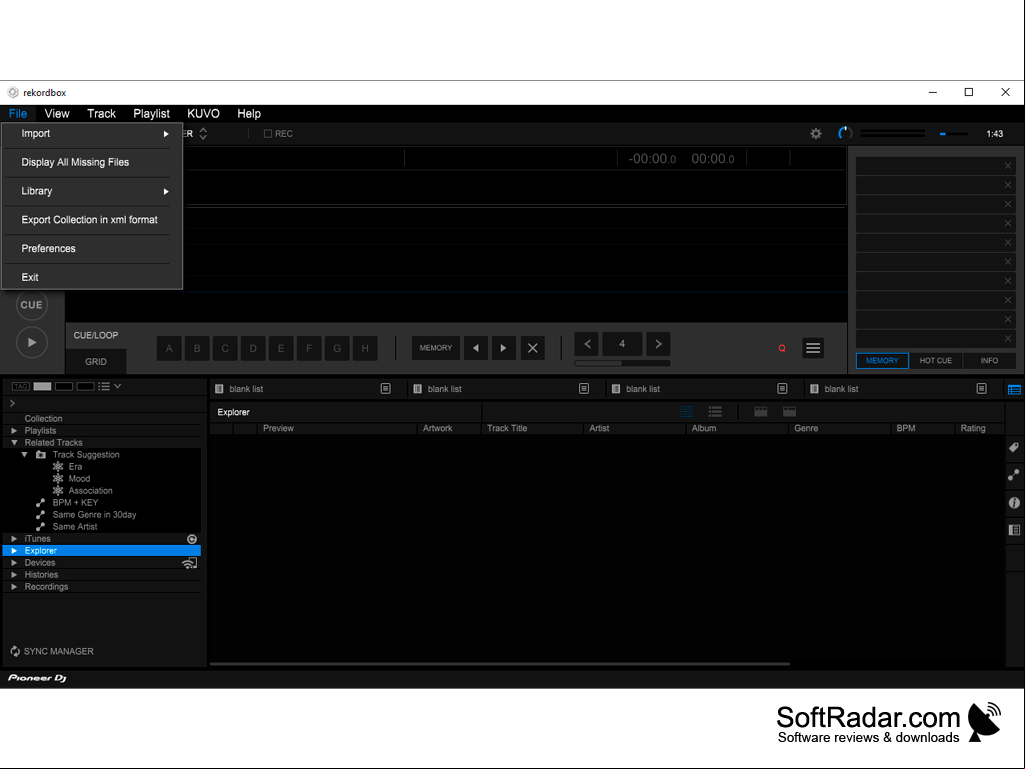1025x769 pixels.
Task: Switch to the HOT CUE tab
Action: tap(935, 360)
